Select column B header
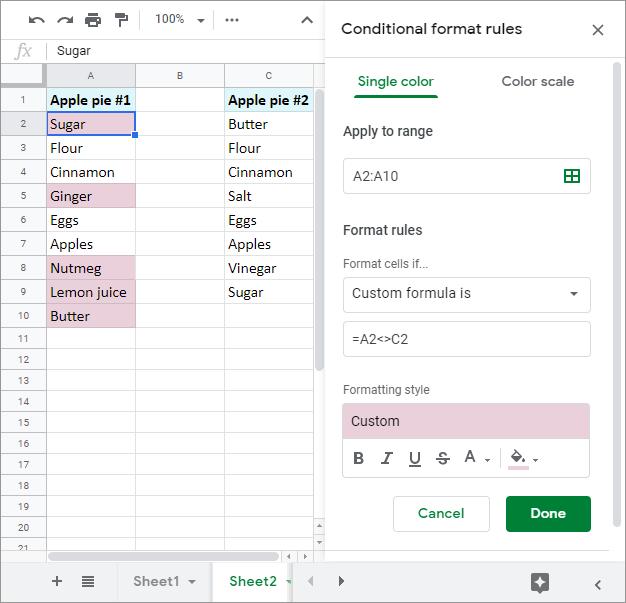Screen dimensions: 626x603 tap(180, 75)
